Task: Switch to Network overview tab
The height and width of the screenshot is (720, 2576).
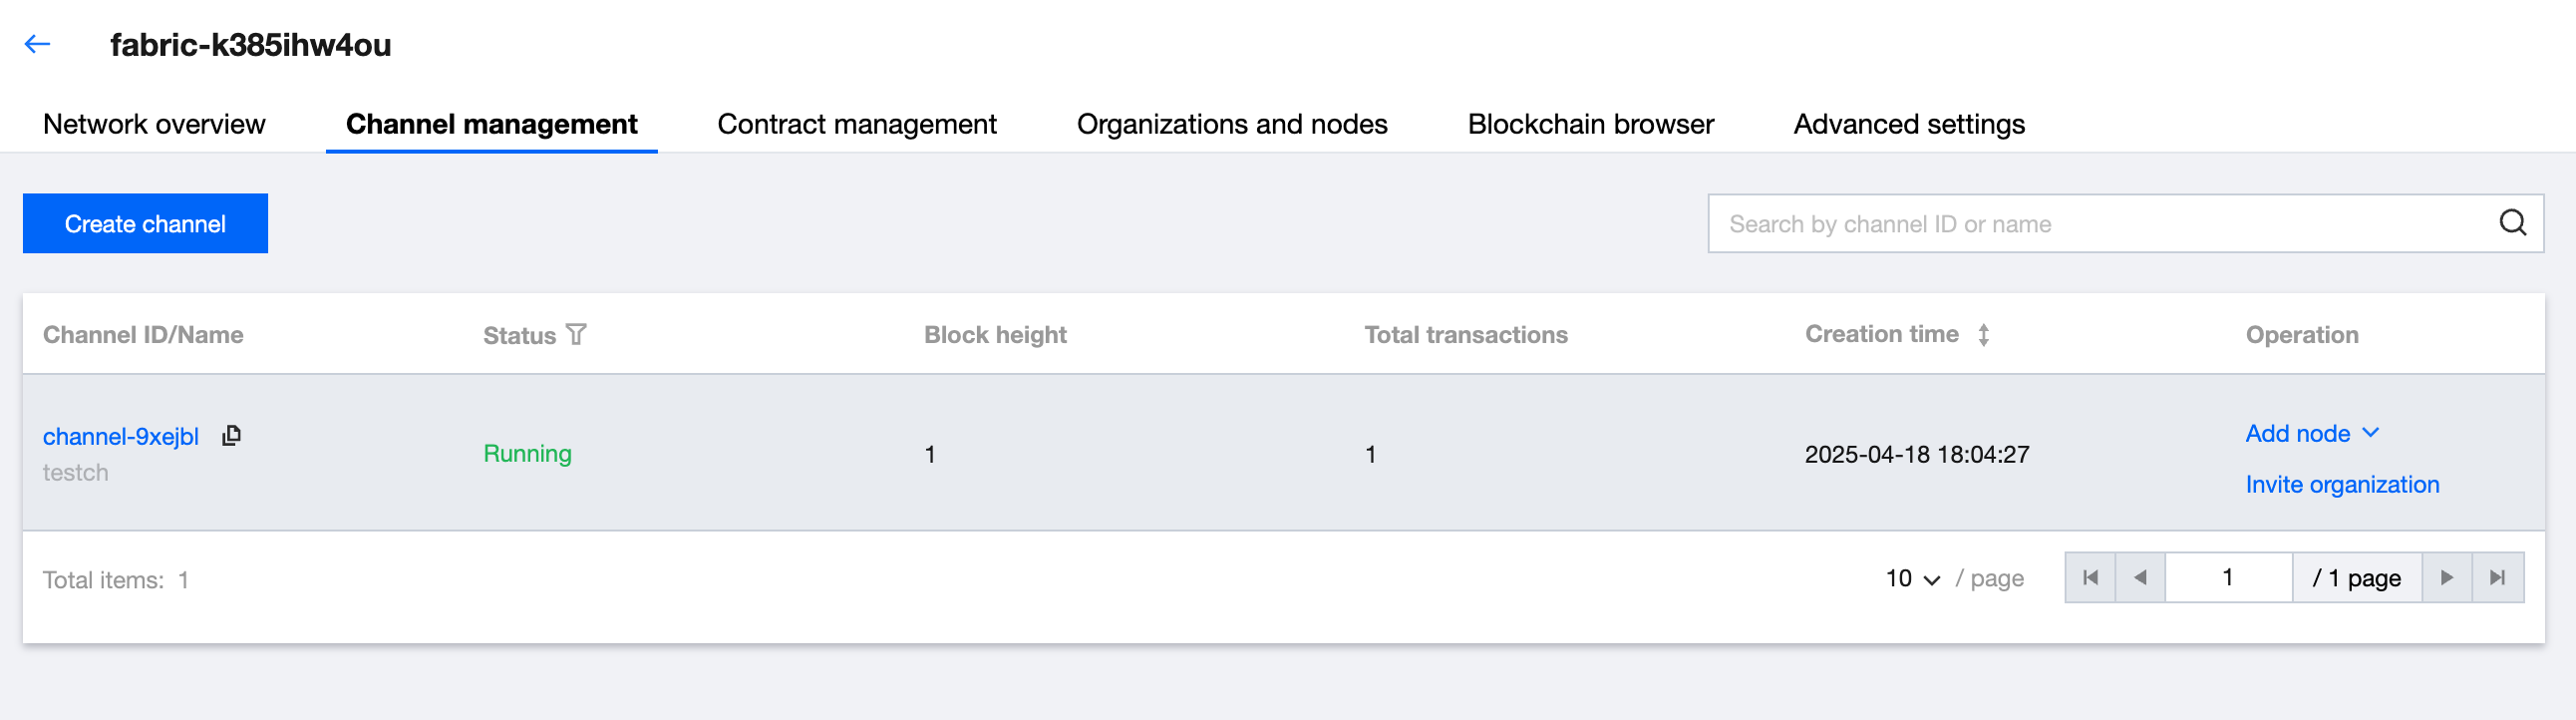Action: point(154,124)
